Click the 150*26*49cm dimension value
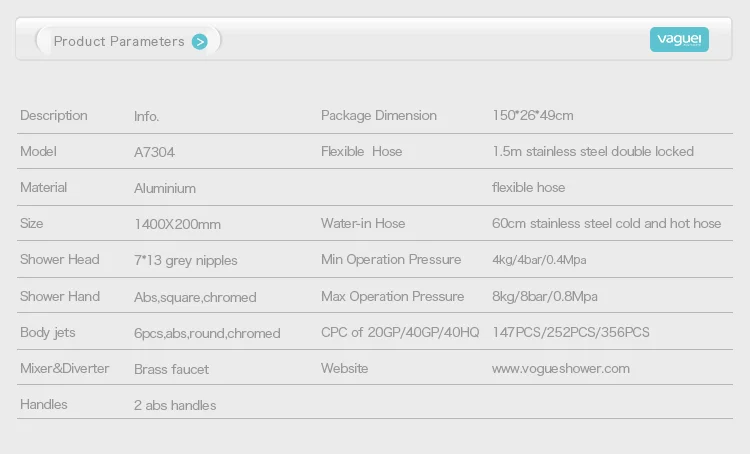The height and width of the screenshot is (454, 750). tap(533, 116)
